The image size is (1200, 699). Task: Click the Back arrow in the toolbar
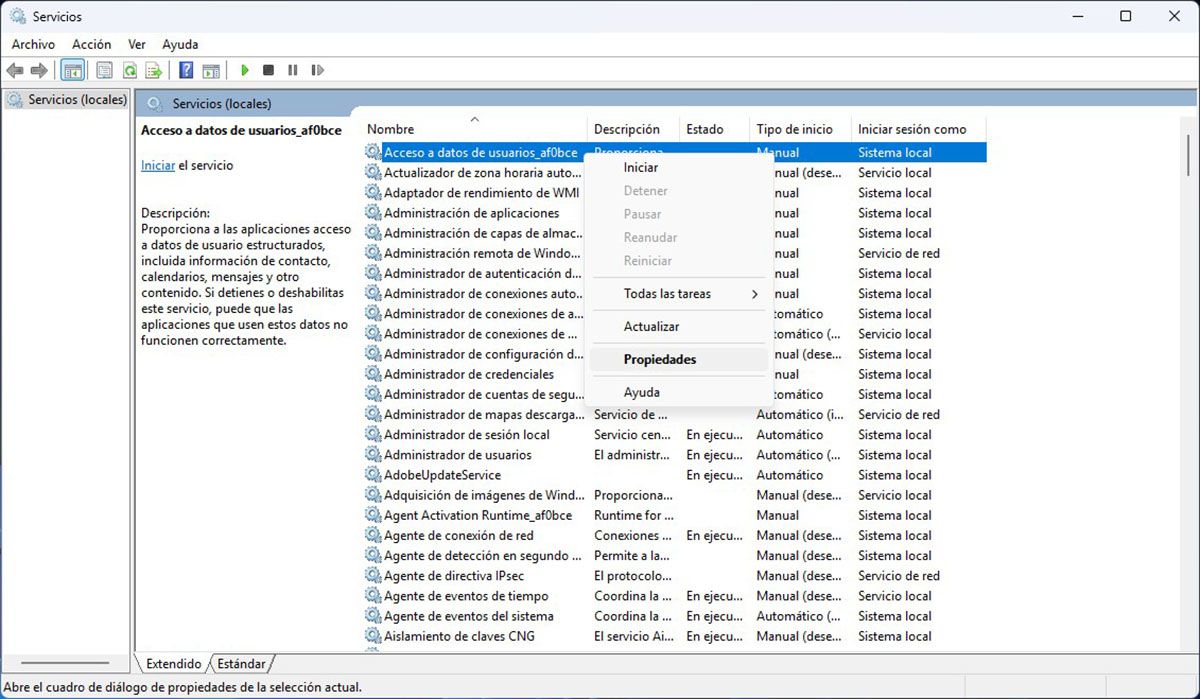[x=15, y=70]
